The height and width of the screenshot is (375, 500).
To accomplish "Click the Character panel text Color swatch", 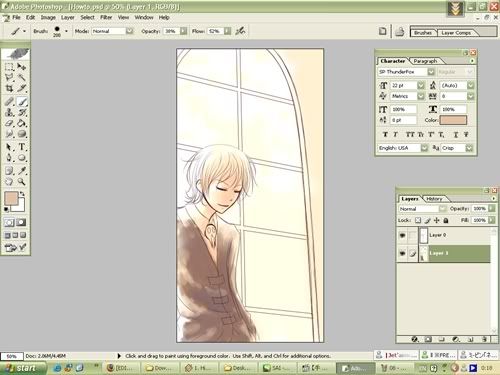I will point(453,120).
